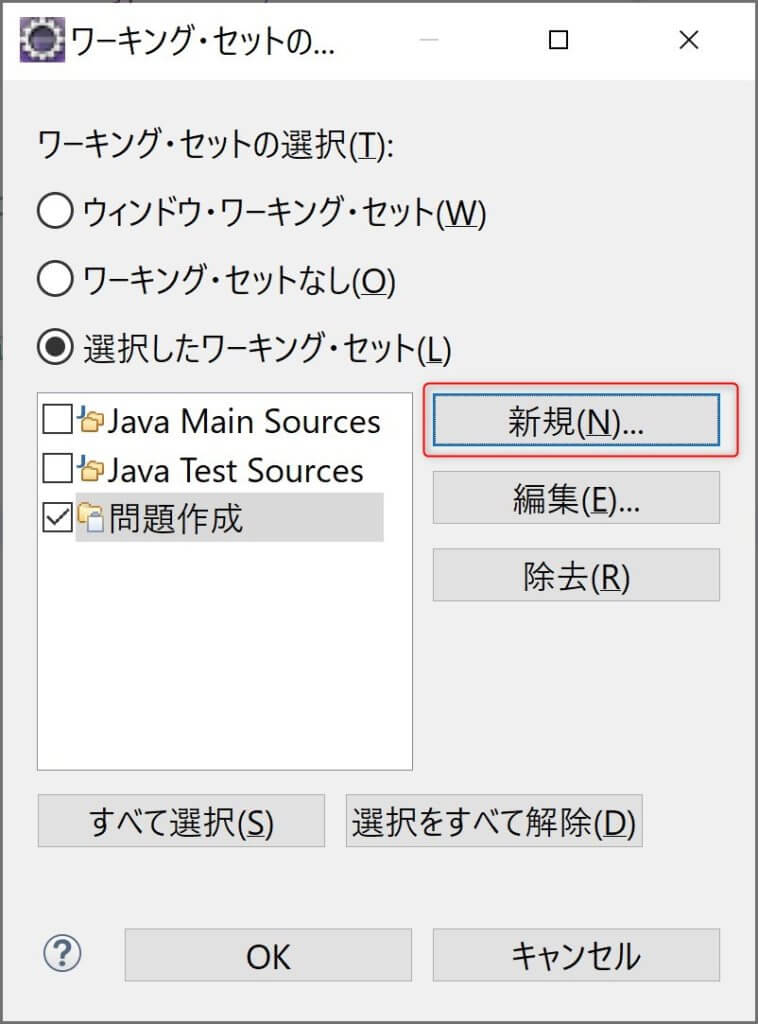Click すべて選択(S) button
This screenshot has height=1024, width=758.
coord(181,821)
